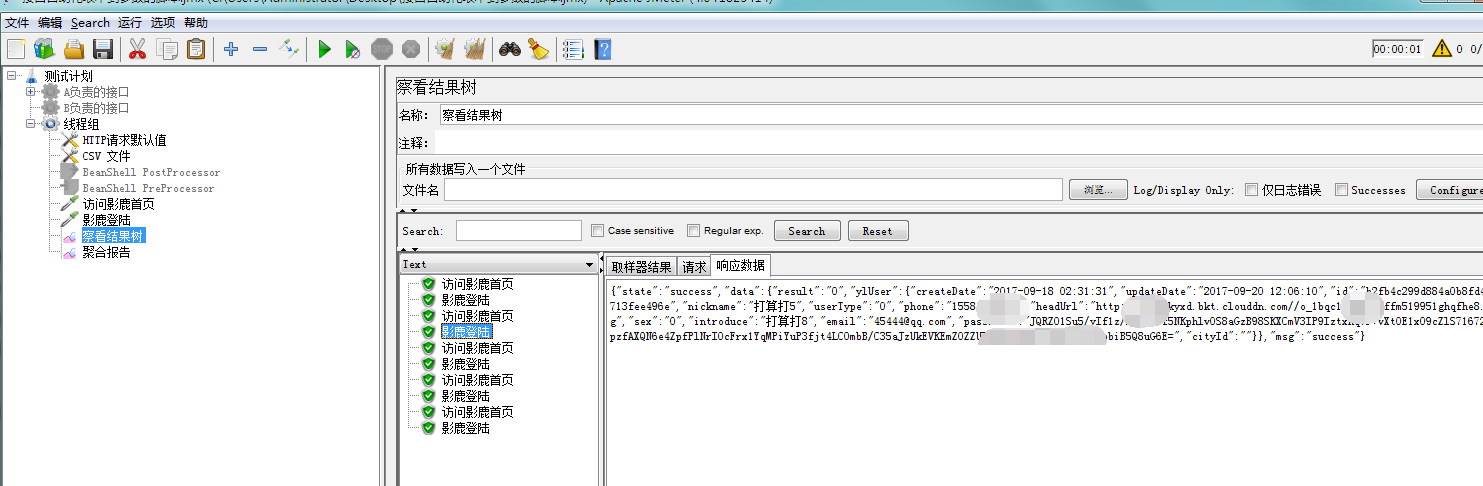1483x486 pixels.
Task: Expand the A负责的接口 tree node
Action: [31, 92]
